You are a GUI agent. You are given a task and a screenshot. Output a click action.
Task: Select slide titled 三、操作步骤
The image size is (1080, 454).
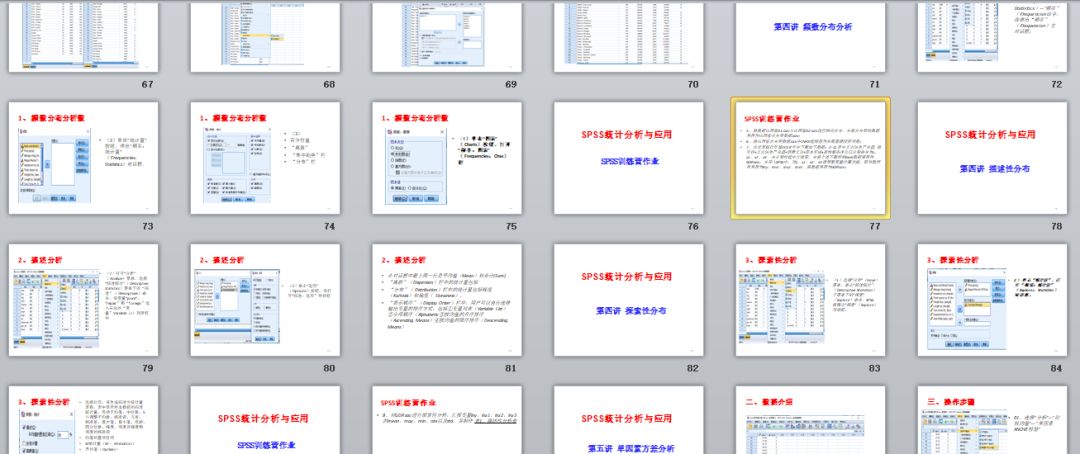tap(993, 420)
